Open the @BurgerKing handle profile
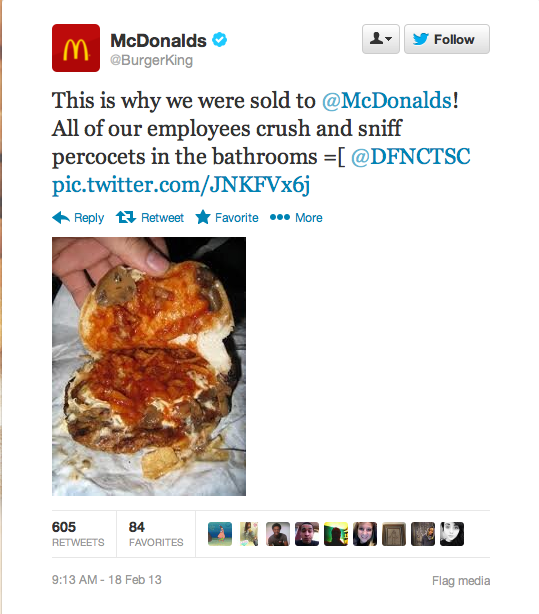The width and height of the screenshot is (539, 614). click(152, 60)
